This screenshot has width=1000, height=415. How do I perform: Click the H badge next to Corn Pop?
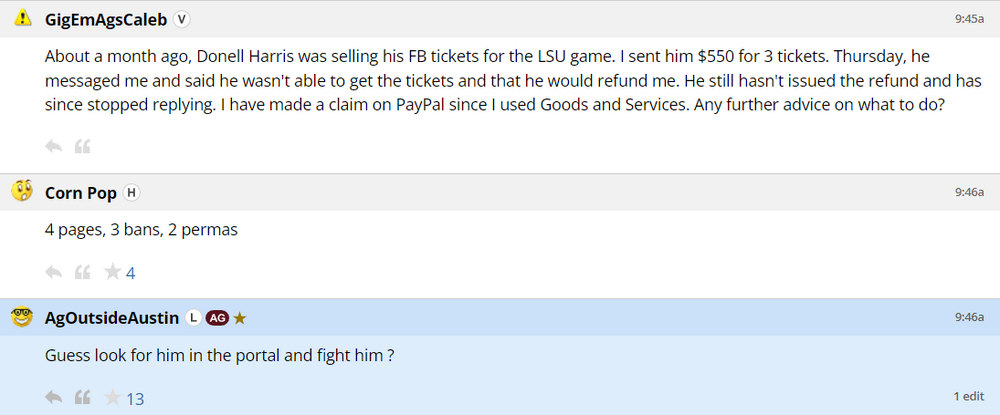pyautogui.click(x=131, y=193)
